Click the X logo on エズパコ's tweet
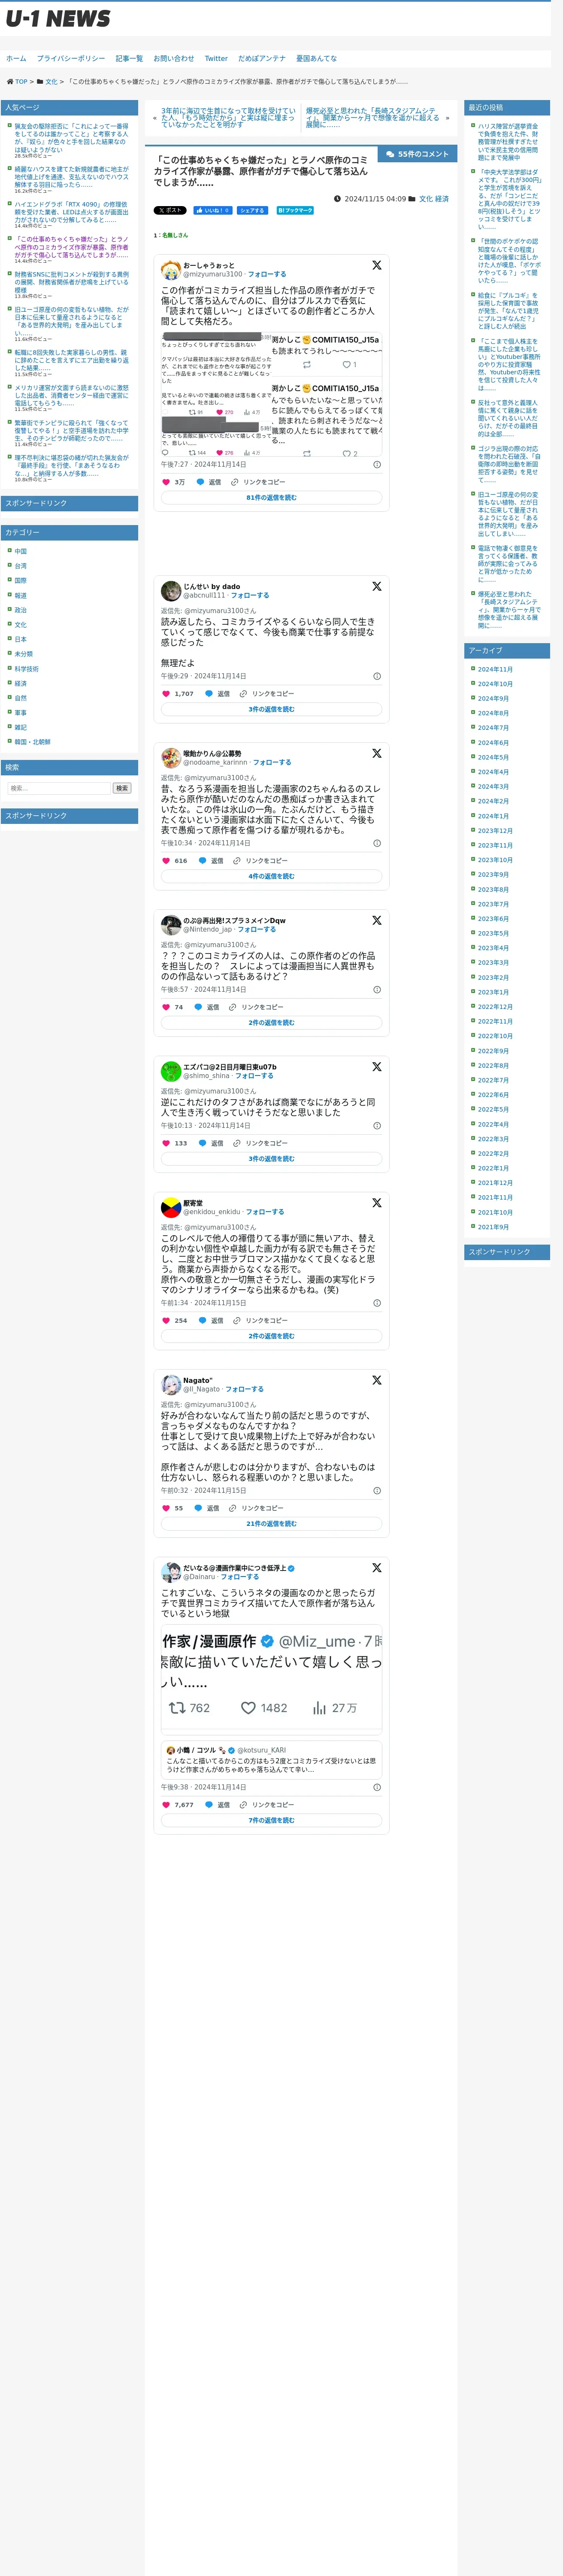 click(x=377, y=1067)
